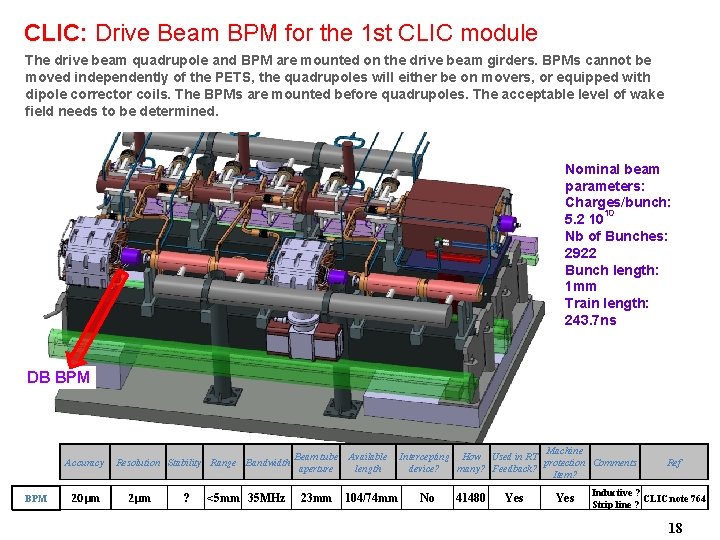Click the slide number 18
Image resolution: width=720 pixels, height=540 pixels.
[675, 528]
